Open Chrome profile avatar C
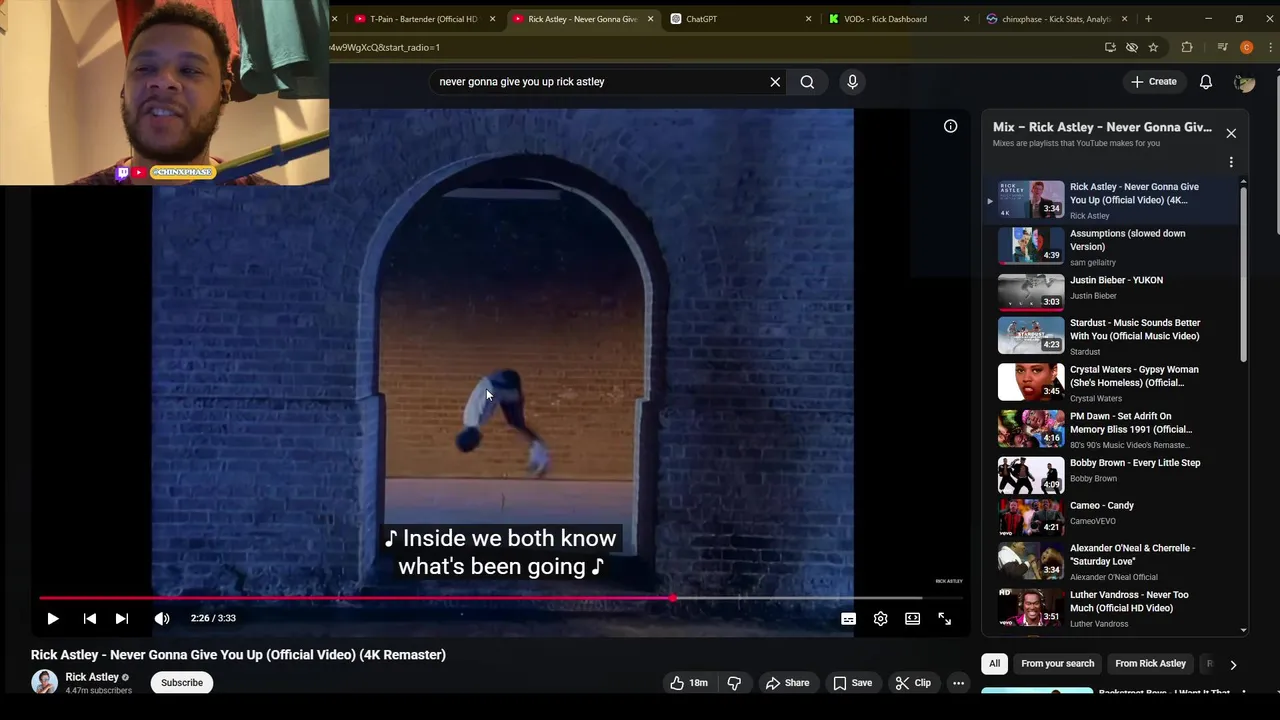Image resolution: width=1280 pixels, height=720 pixels. pyautogui.click(x=1246, y=47)
